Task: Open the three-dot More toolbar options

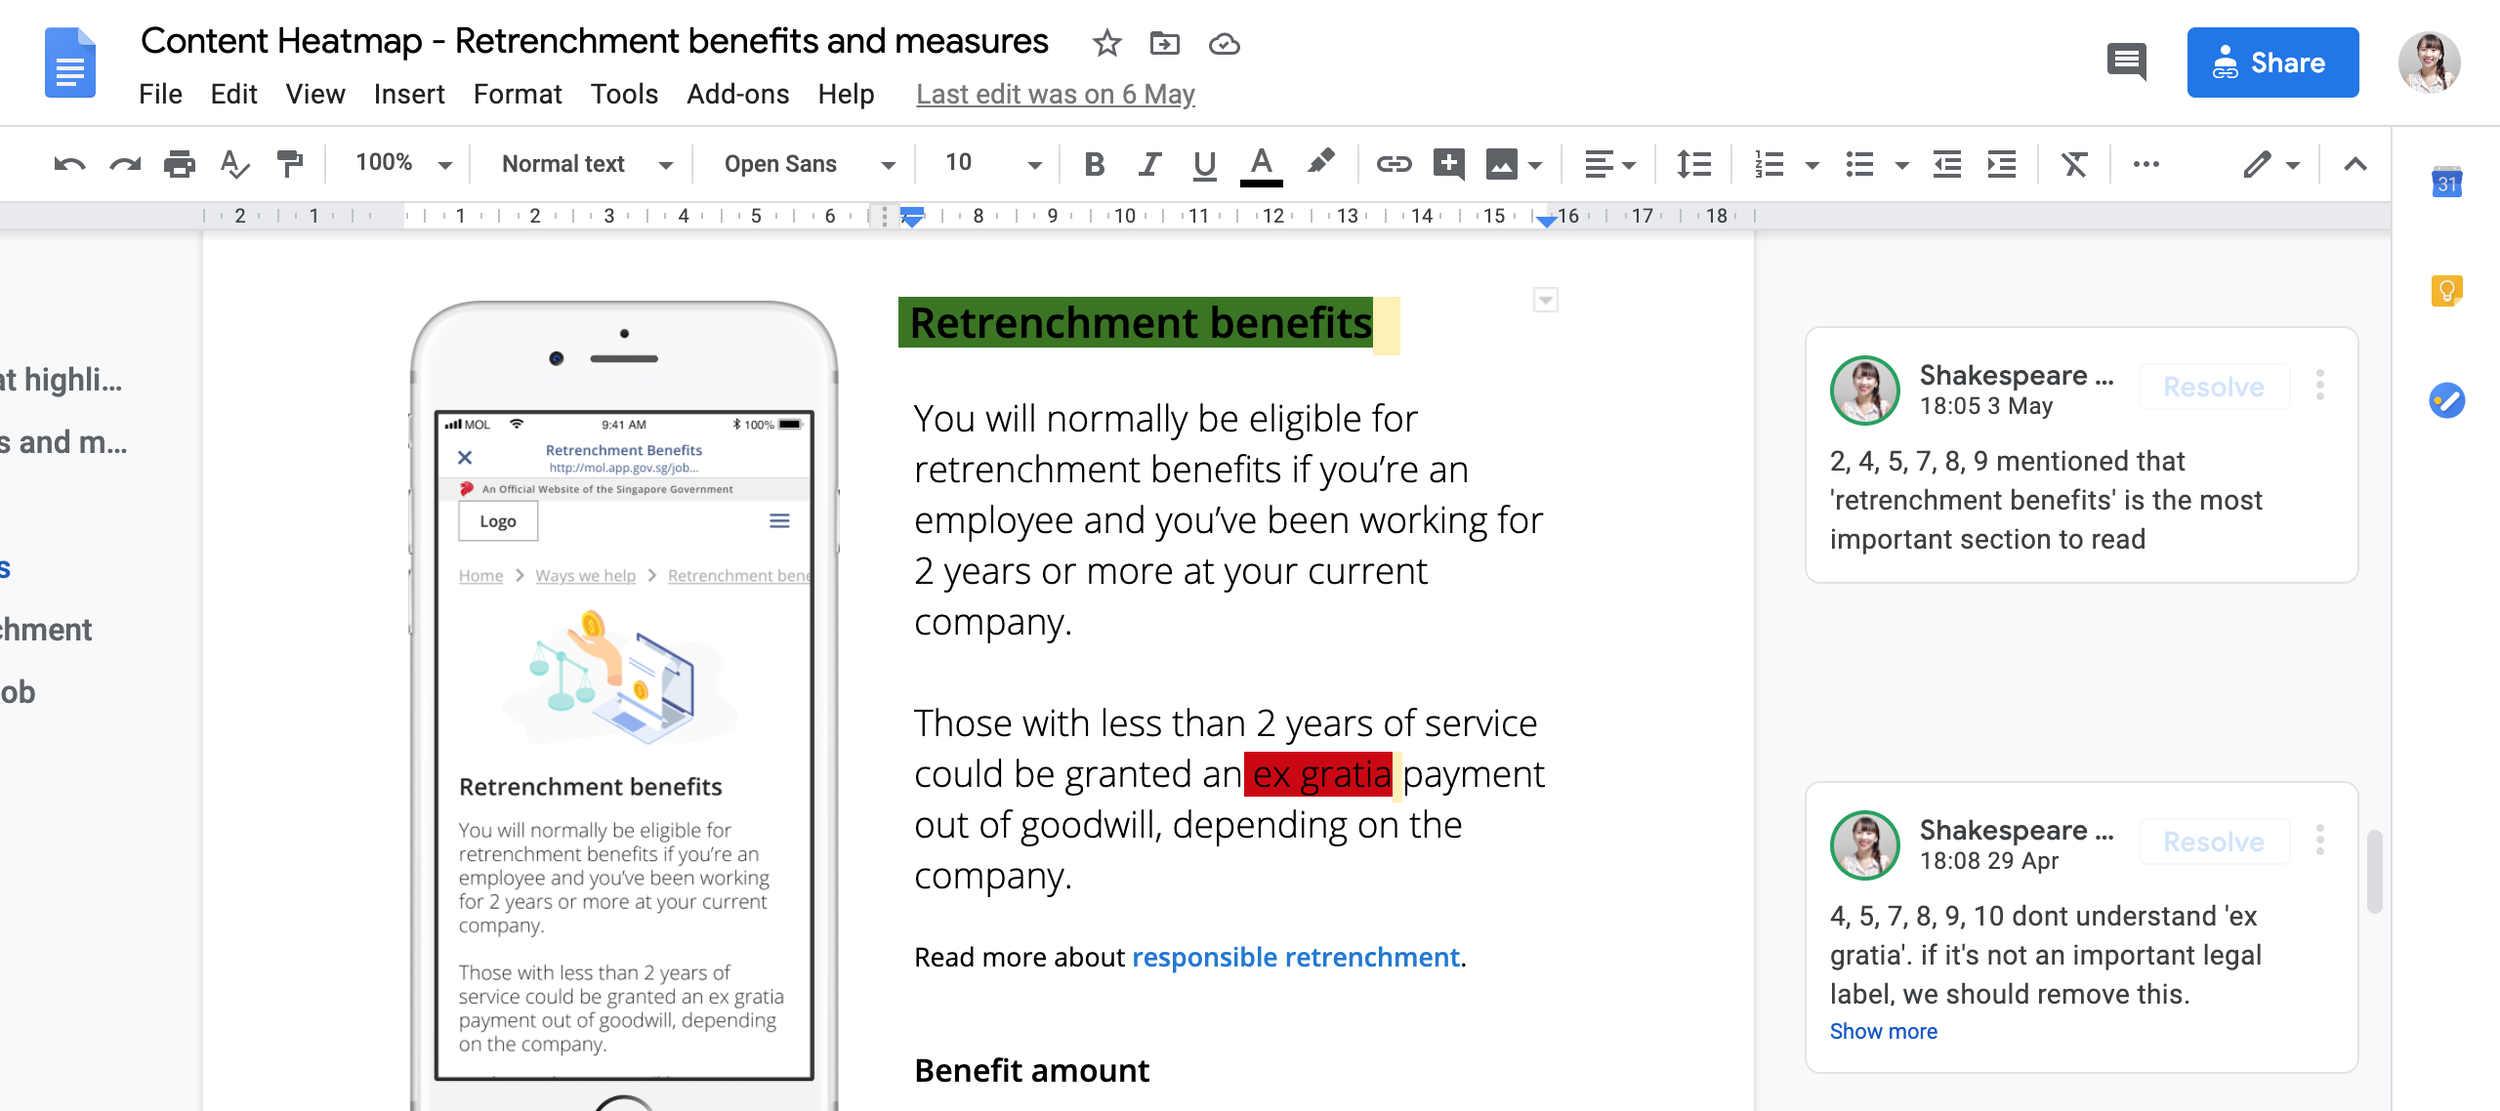Action: [2146, 164]
